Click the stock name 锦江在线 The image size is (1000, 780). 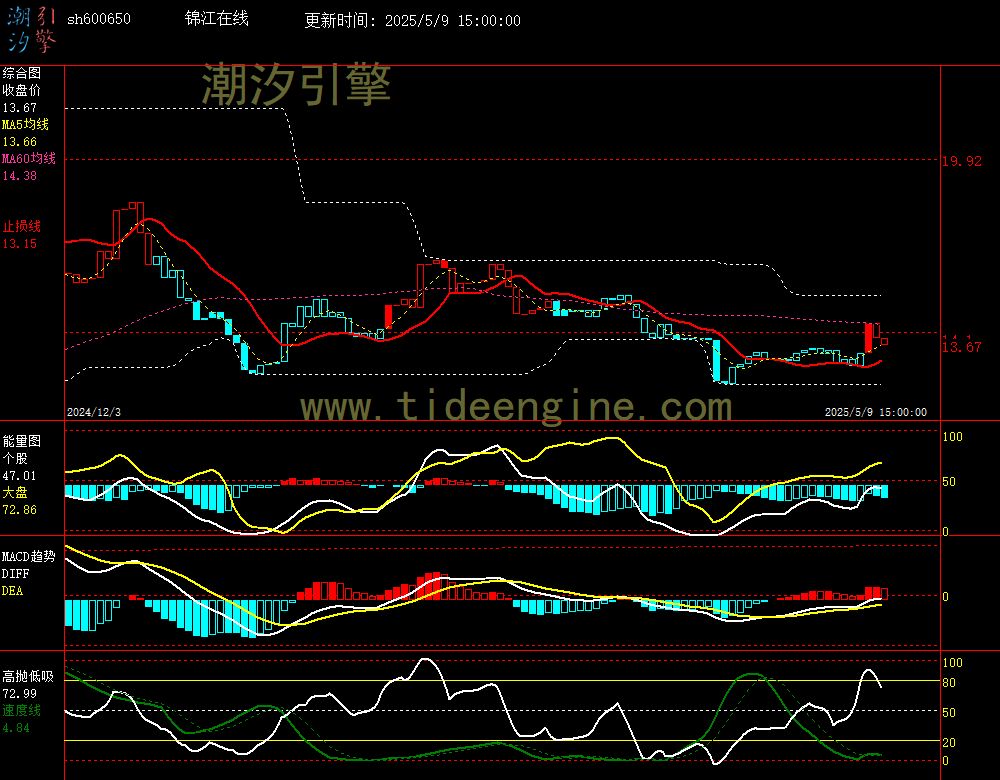[x=216, y=18]
